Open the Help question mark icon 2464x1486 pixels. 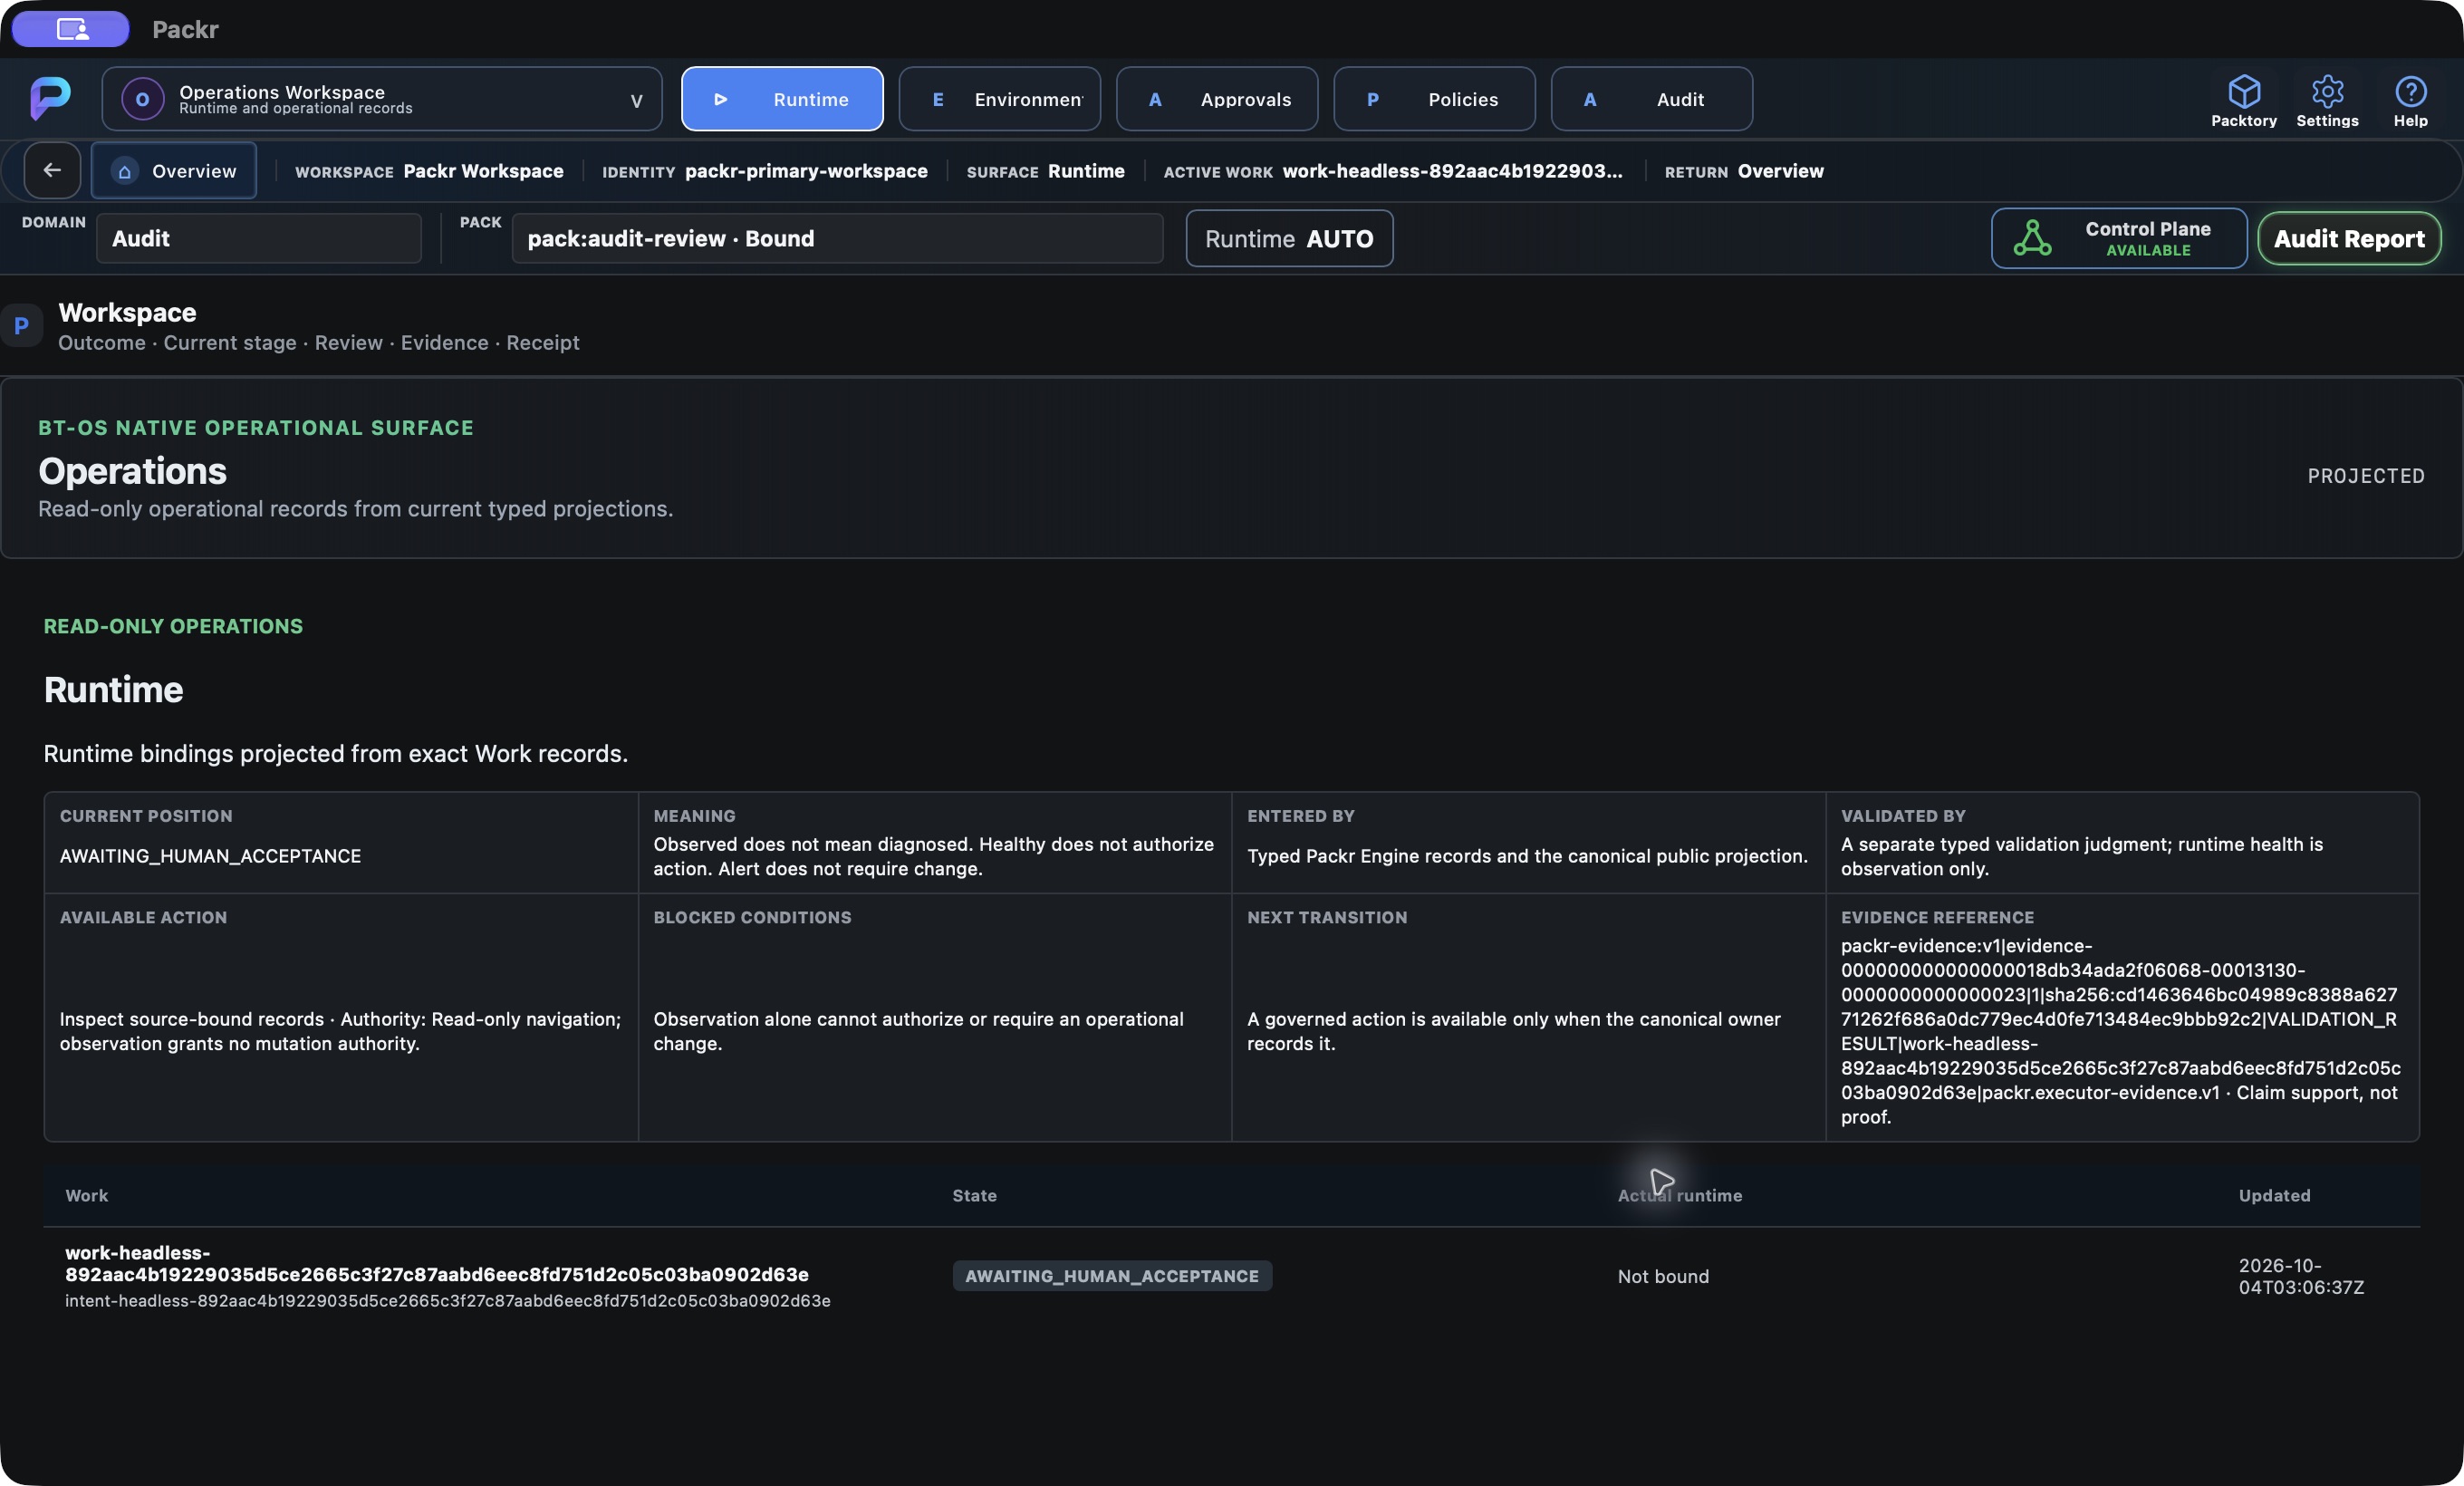tap(2410, 92)
